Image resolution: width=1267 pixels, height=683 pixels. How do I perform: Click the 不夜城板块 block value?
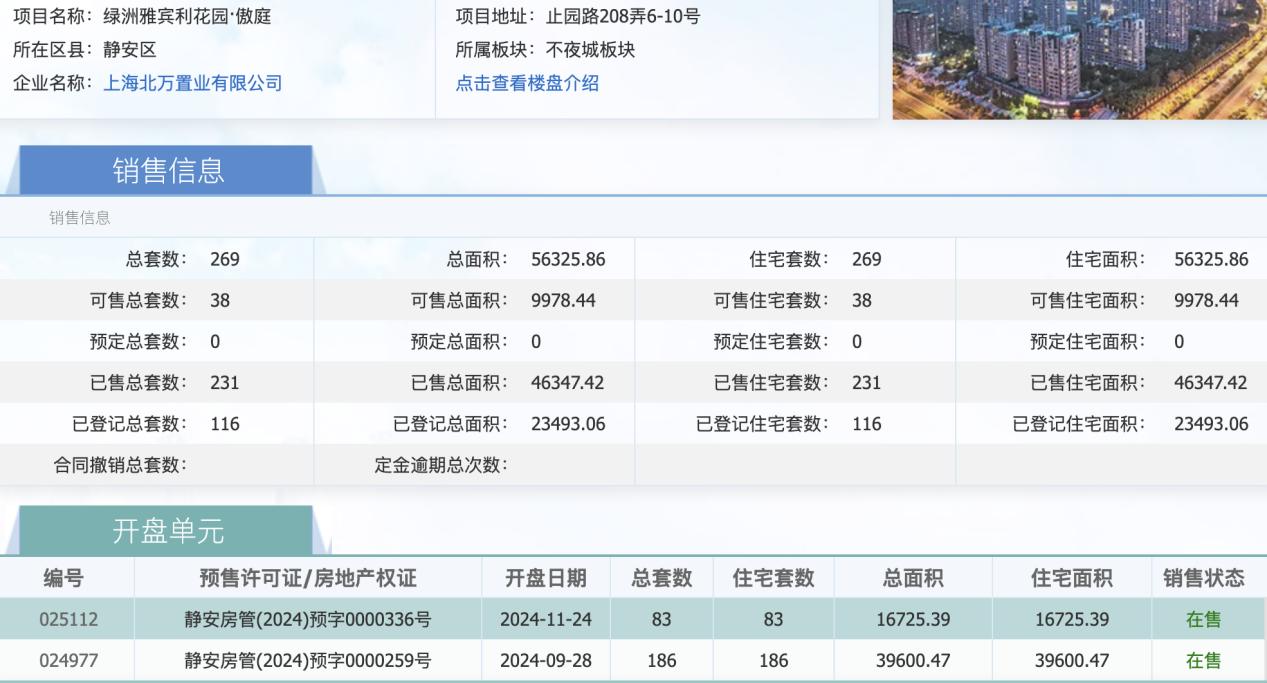pos(591,50)
